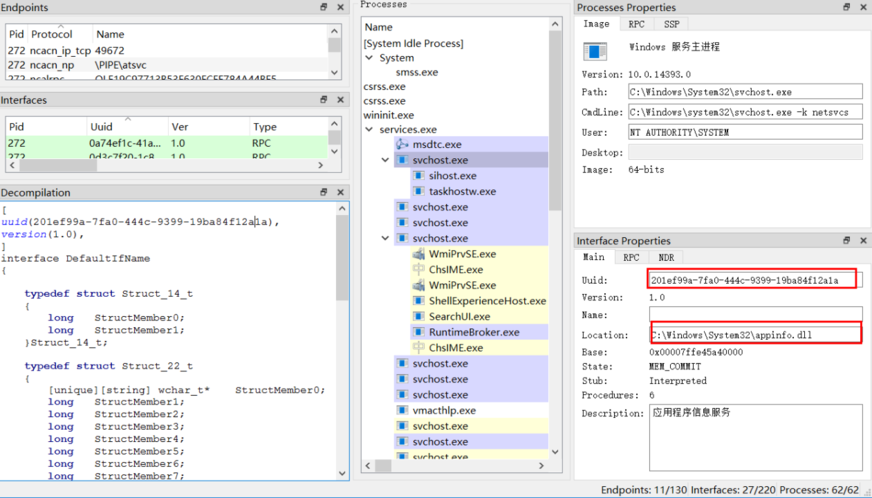The height and width of the screenshot is (498, 872).
Task: Float the Endpoints panel
Action: pyautogui.click(x=324, y=7)
